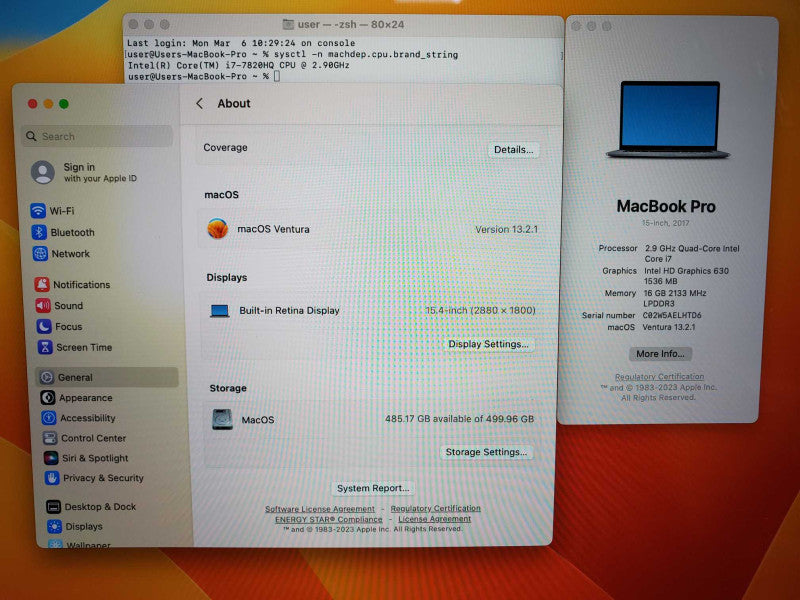Focus the Search field in Settings

point(97,136)
